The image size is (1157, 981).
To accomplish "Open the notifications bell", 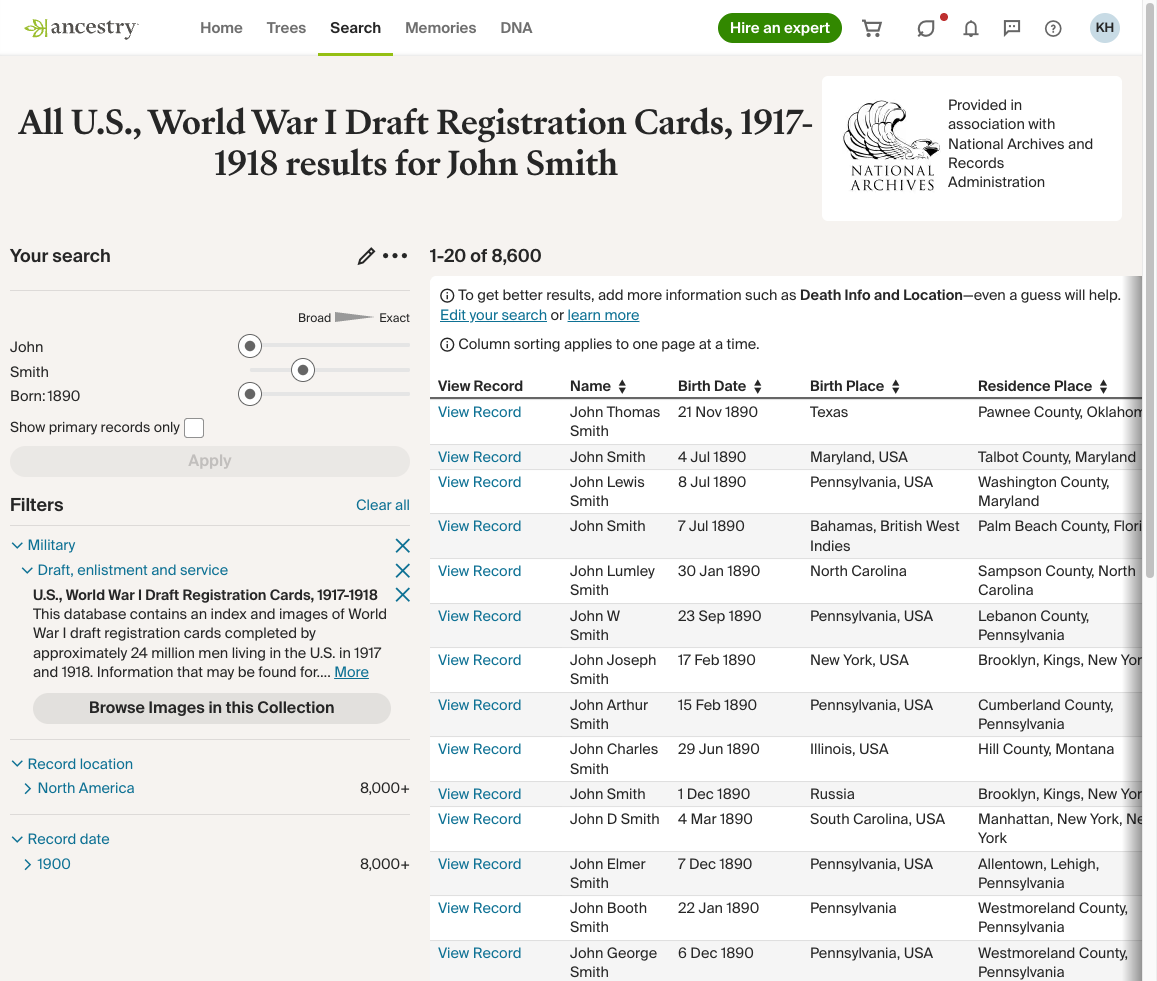I will click(970, 28).
